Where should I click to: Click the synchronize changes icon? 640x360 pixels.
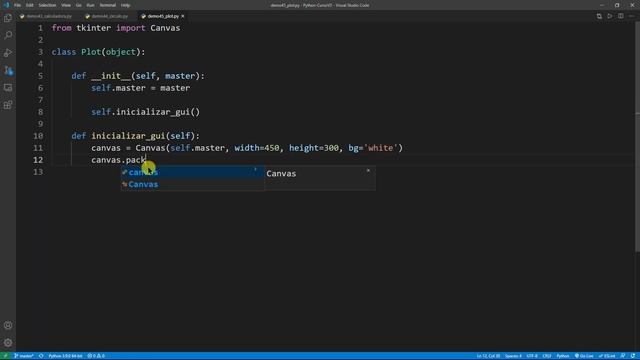click(41, 356)
